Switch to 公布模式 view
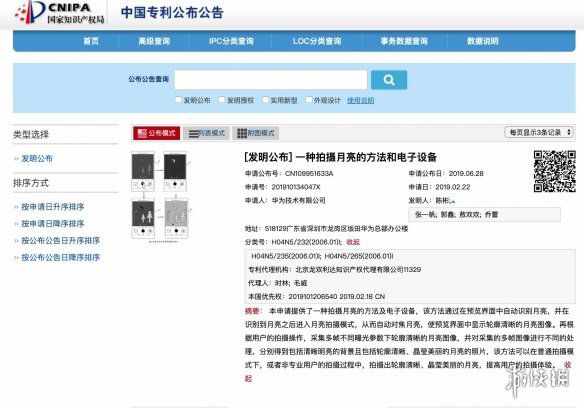This screenshot has height=408, width=584. tap(156, 133)
